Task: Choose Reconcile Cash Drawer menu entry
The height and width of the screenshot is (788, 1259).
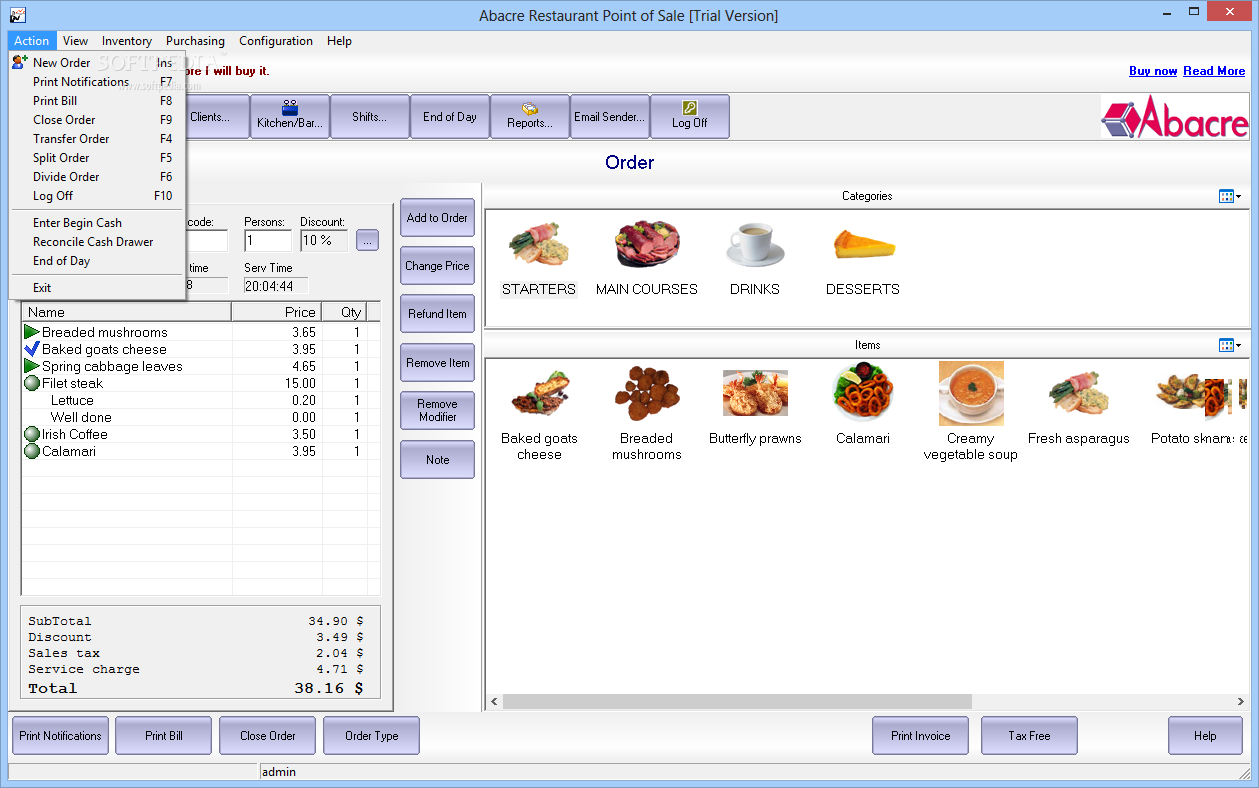Action: click(x=96, y=242)
